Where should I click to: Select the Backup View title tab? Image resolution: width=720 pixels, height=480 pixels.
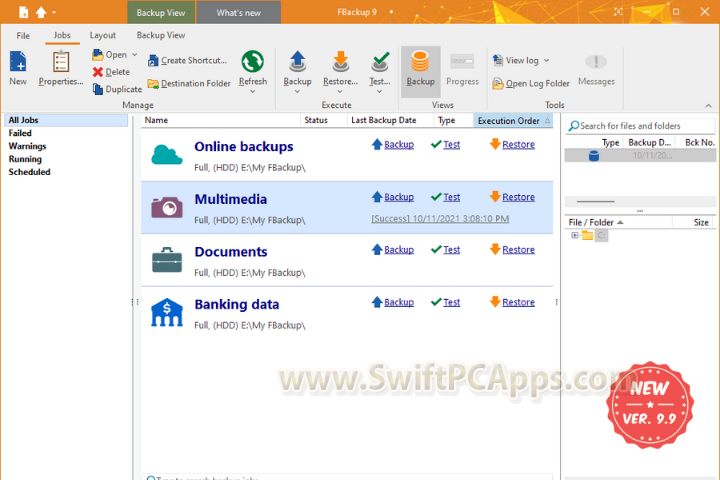[x=161, y=12]
